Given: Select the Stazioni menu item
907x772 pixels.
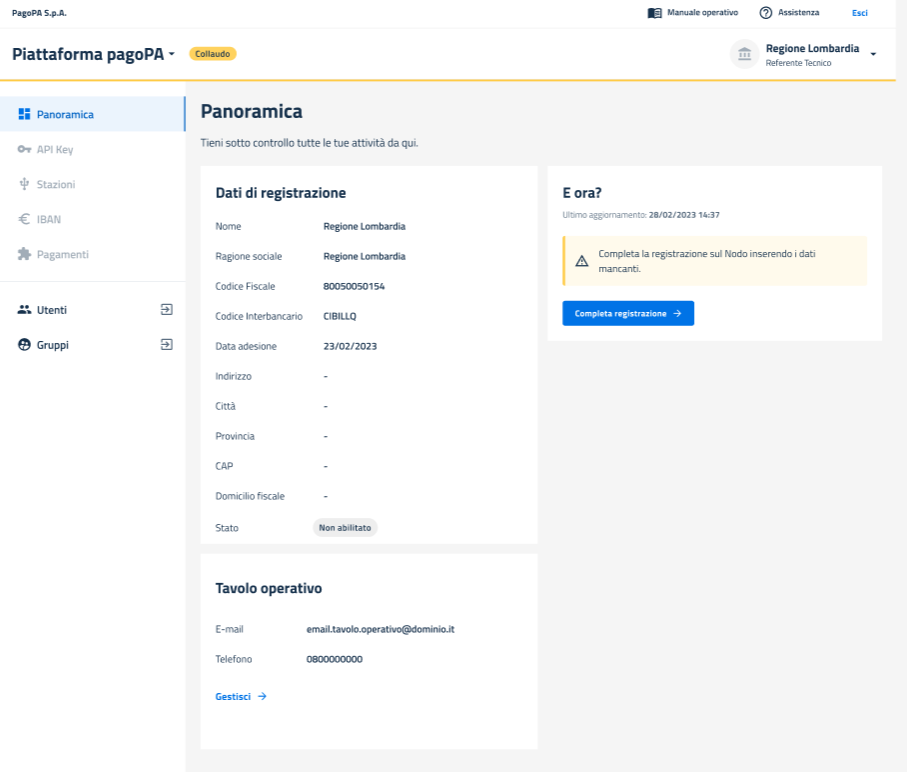Looking at the screenshot, I should (55, 185).
